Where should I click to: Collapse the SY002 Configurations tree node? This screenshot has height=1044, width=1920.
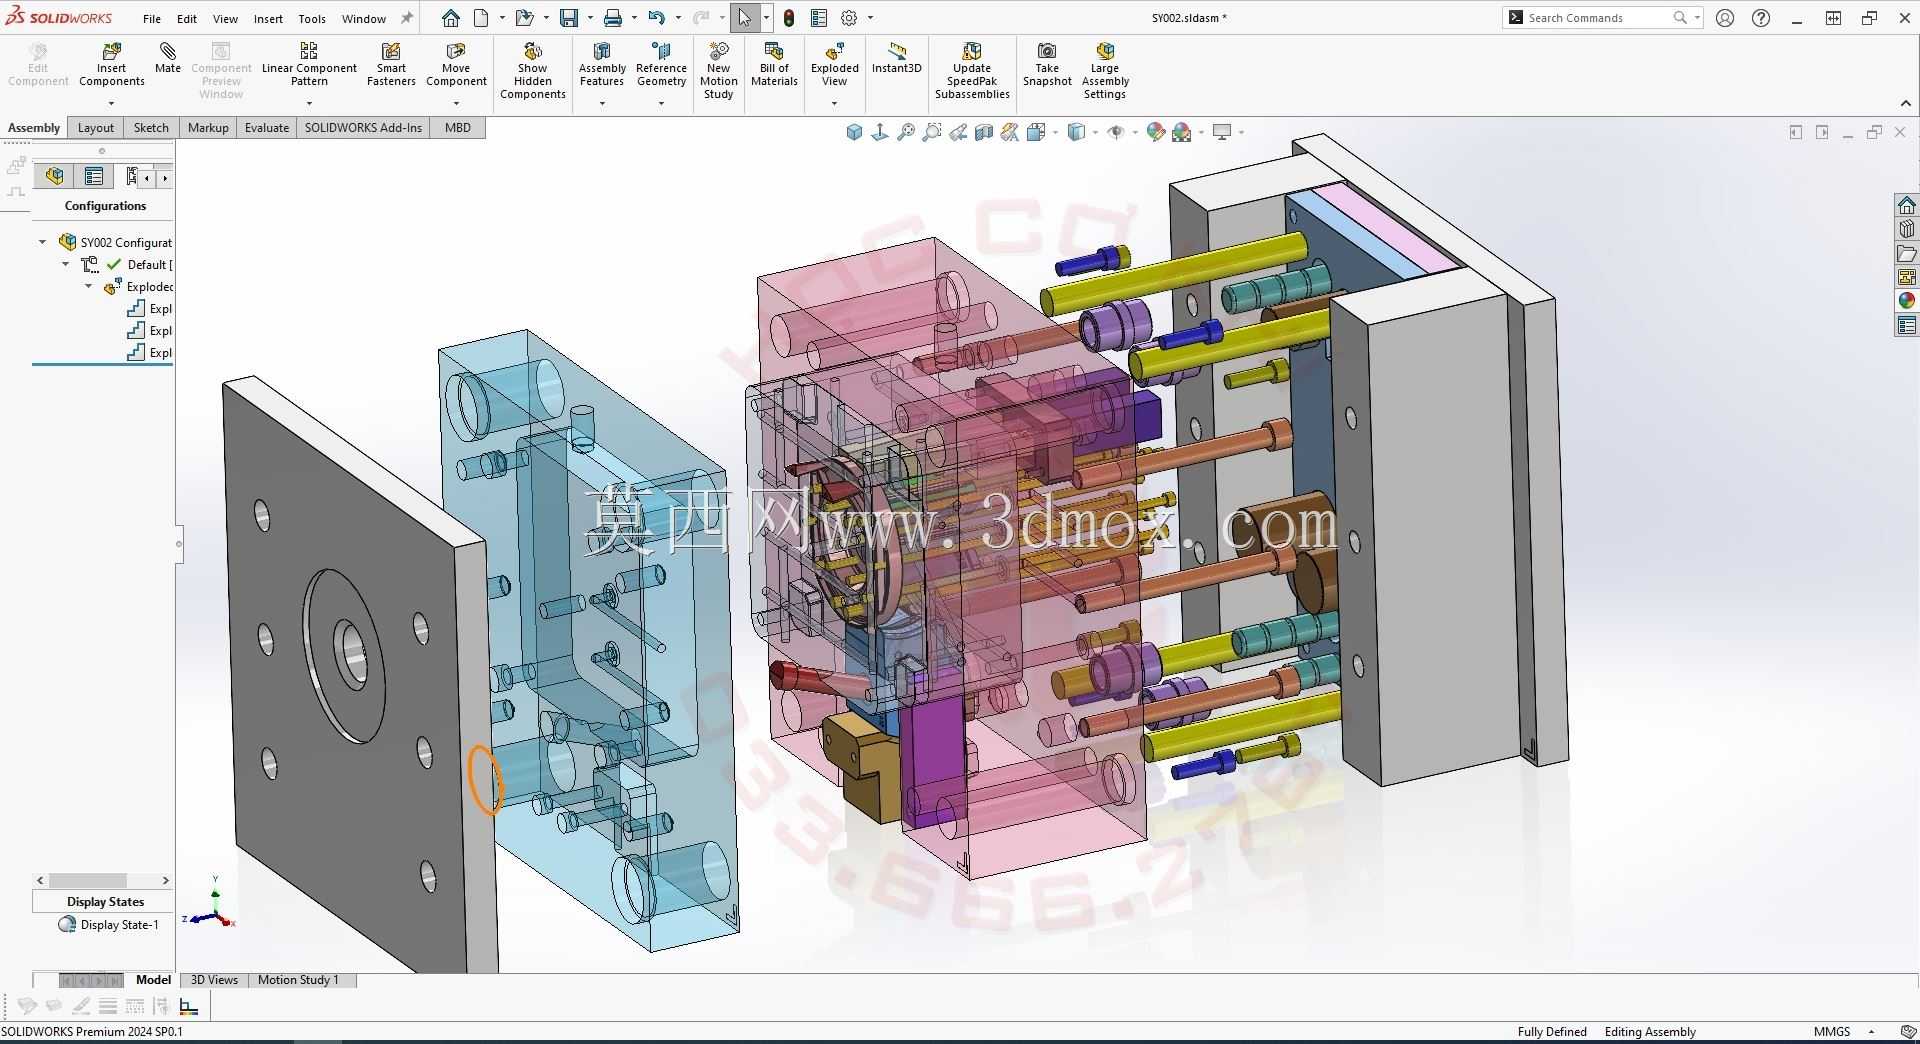42,242
